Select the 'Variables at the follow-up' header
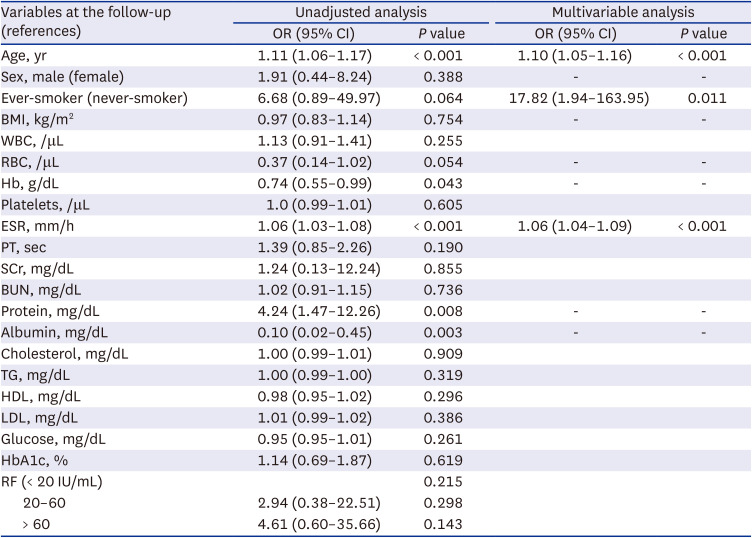 click(x=86, y=13)
